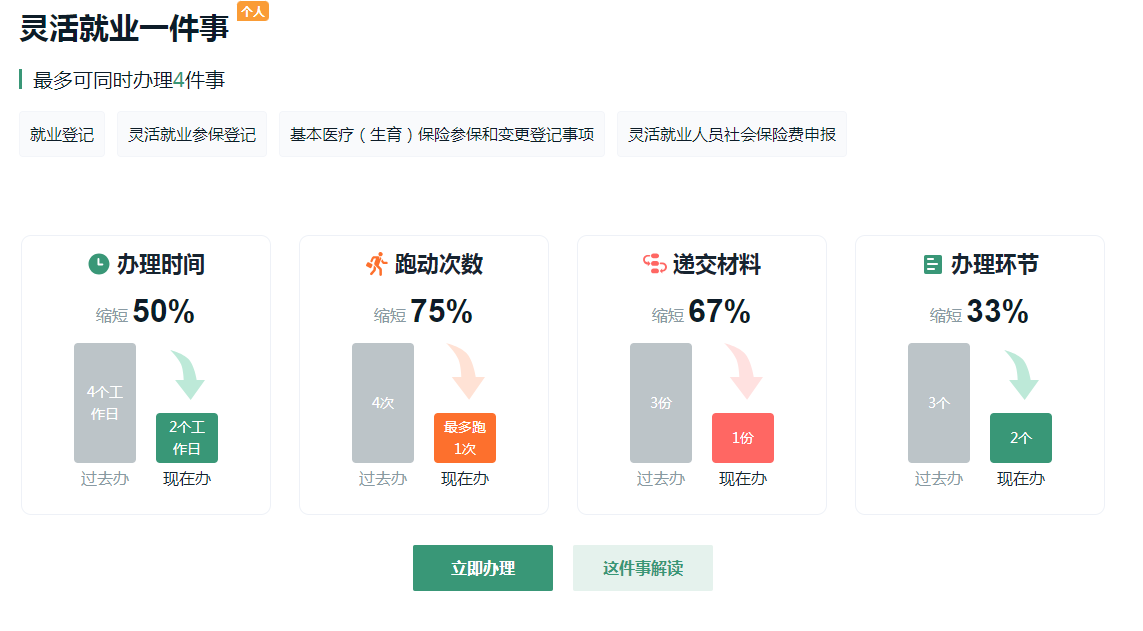Image resolution: width=1143 pixels, height=631 pixels.
Task: Open the 这件事解读 button
Action: coord(643,568)
